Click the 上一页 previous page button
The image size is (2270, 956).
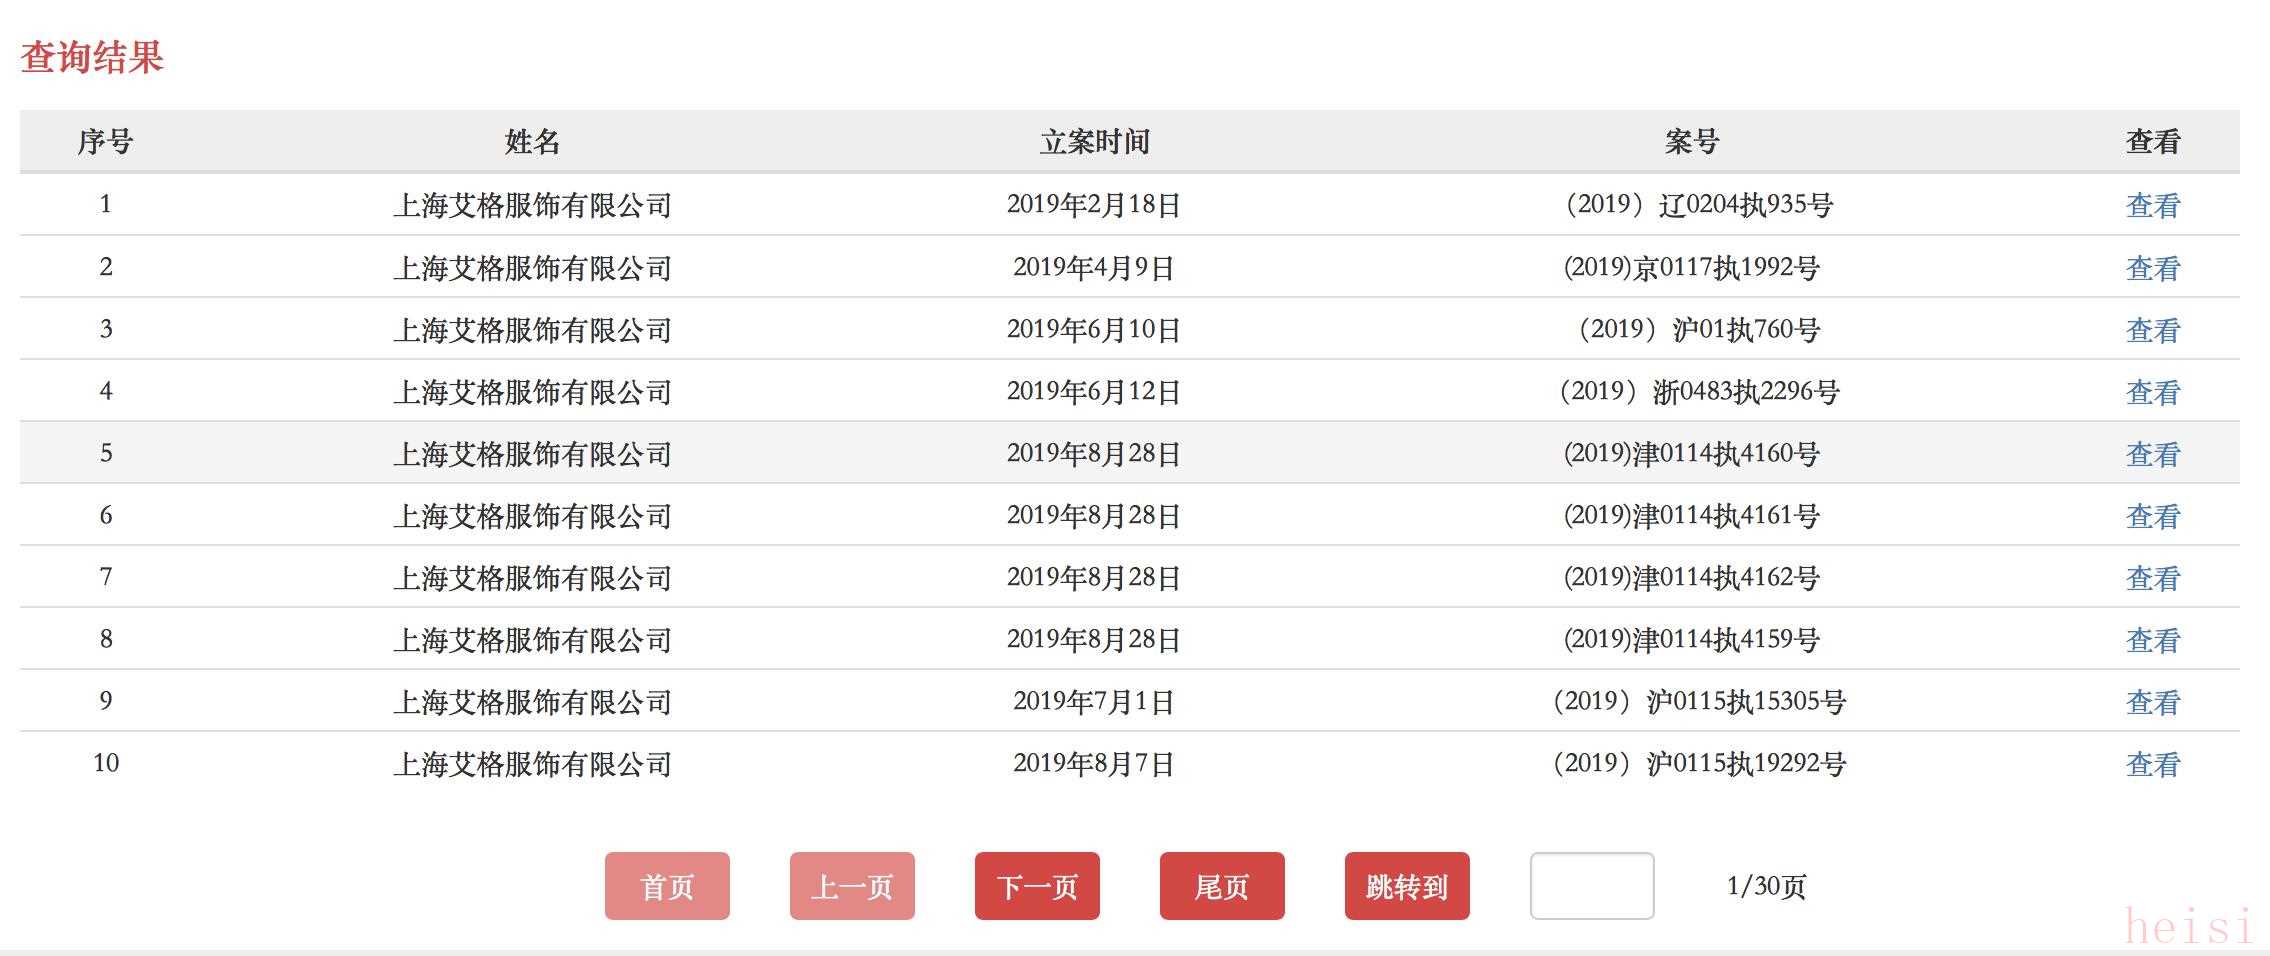[852, 886]
